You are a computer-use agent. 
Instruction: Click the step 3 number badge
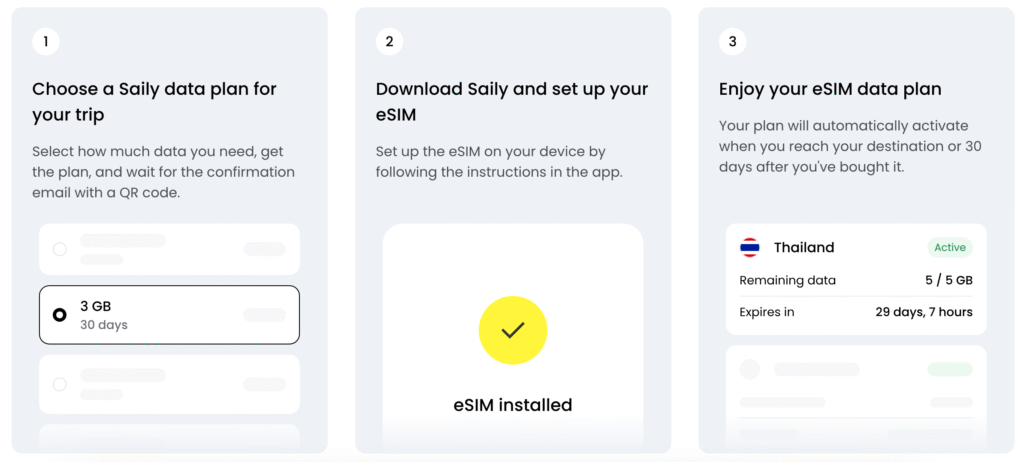pos(732,41)
